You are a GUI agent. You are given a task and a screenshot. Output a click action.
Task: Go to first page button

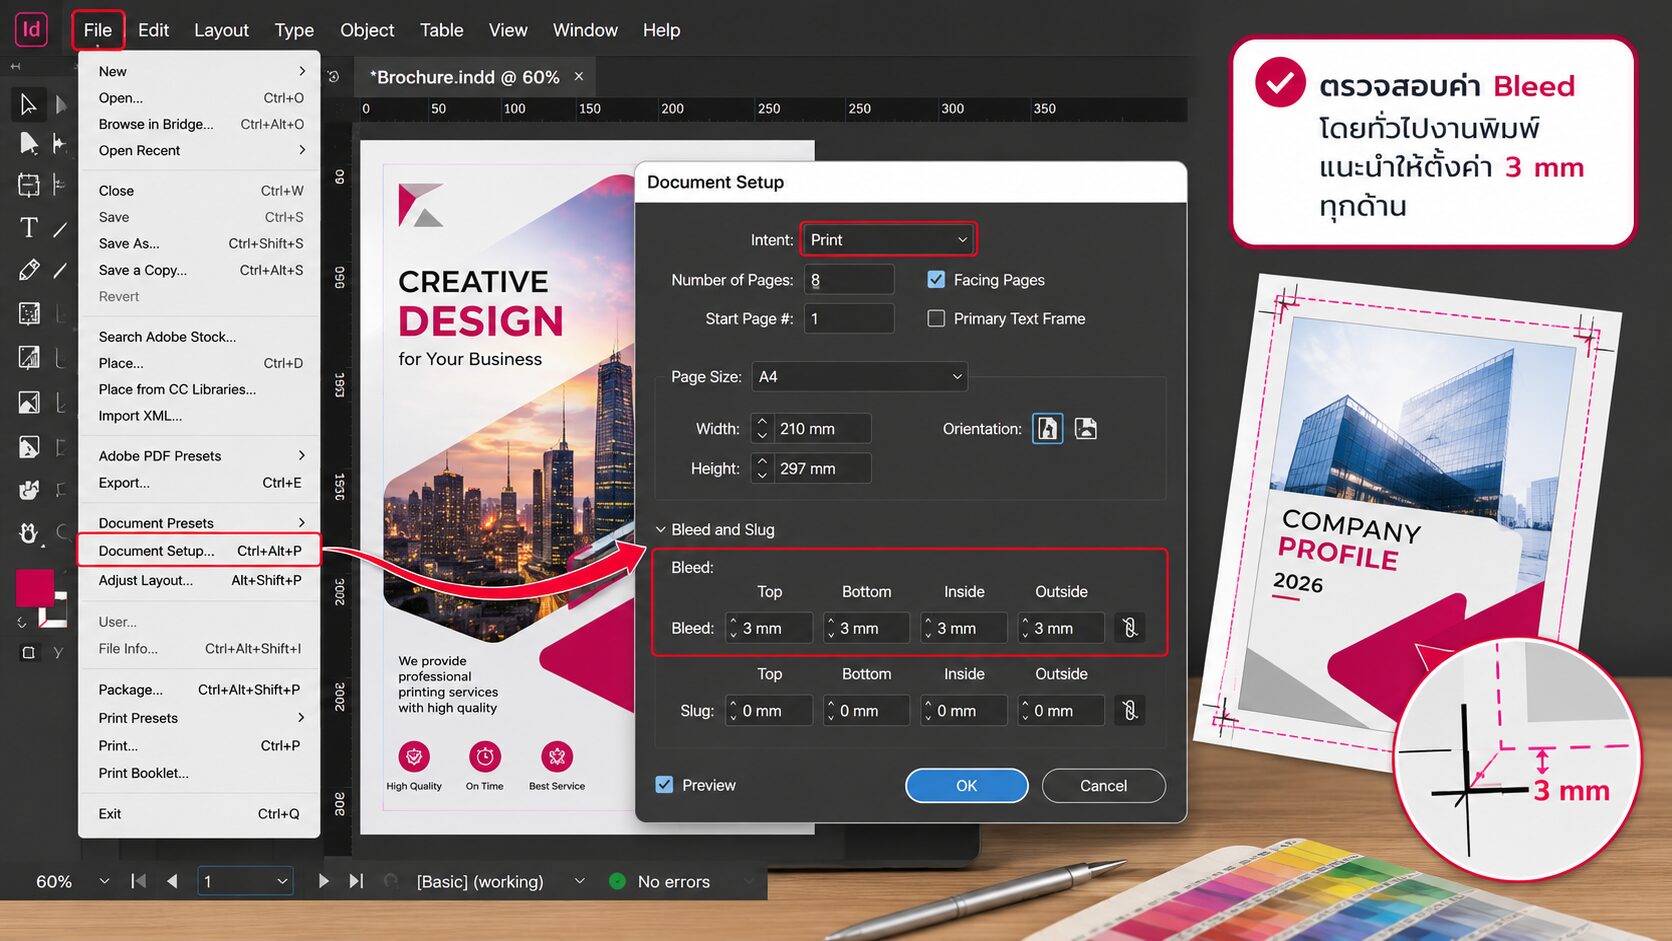(x=138, y=881)
